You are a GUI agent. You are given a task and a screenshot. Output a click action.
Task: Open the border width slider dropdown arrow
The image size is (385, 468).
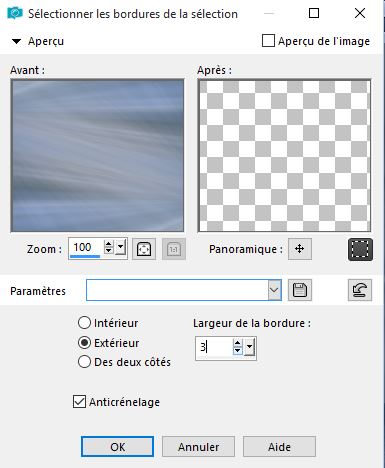pos(249,347)
